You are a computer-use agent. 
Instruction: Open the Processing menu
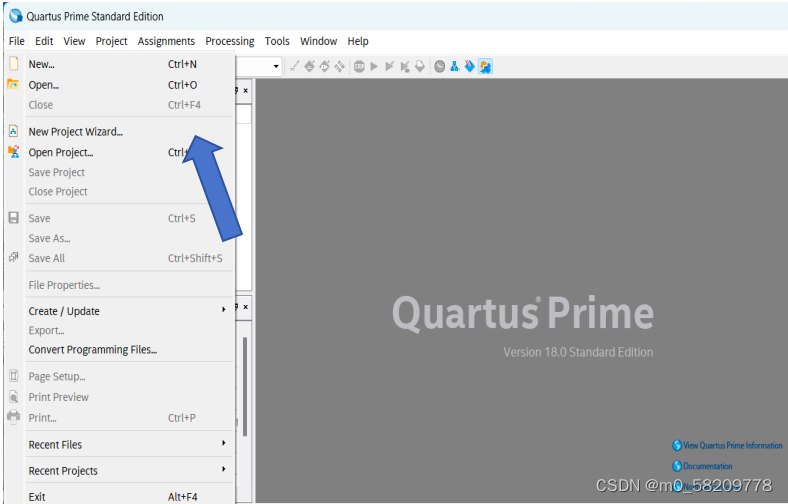click(230, 41)
